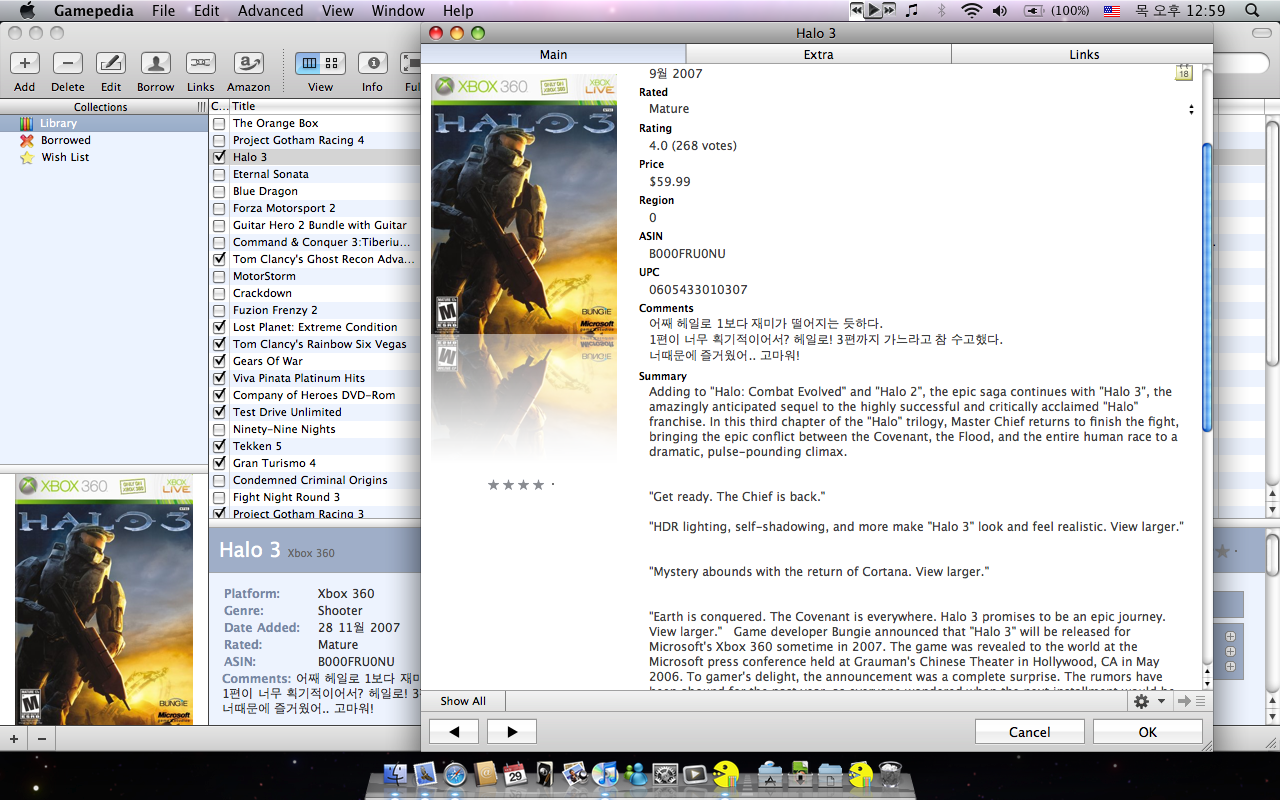The width and height of the screenshot is (1280, 800).
Task: Toggle checkbox for Tekken 5
Action: (219, 446)
